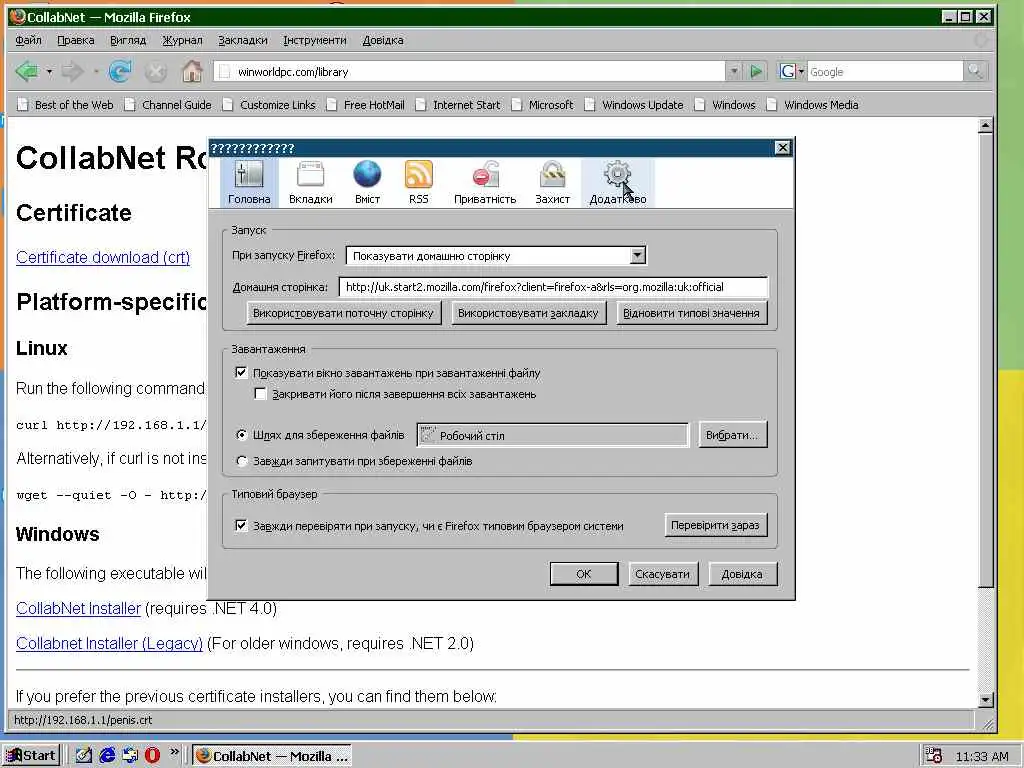
Task: Click the Google search box
Action: [x=885, y=71]
